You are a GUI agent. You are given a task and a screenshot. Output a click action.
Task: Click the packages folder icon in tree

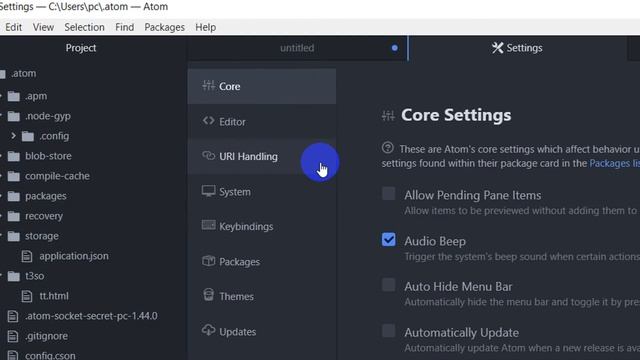[13, 196]
